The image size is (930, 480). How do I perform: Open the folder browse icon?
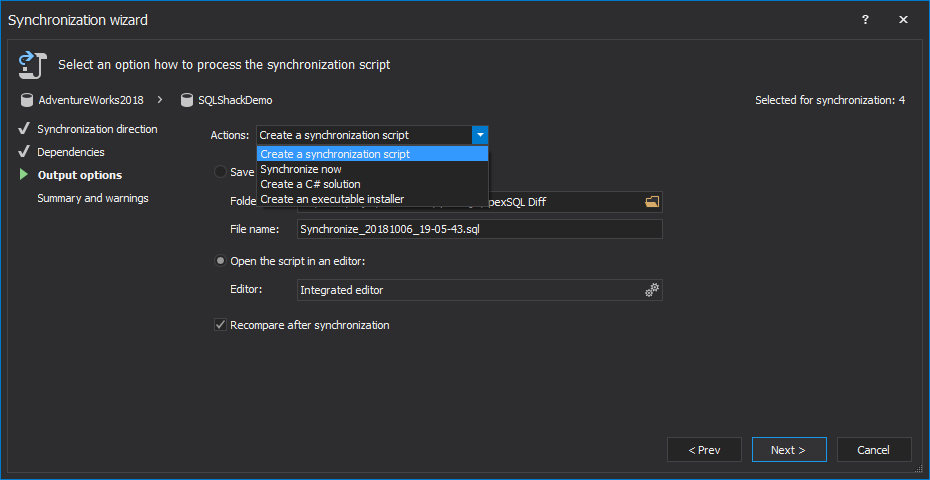[652, 202]
